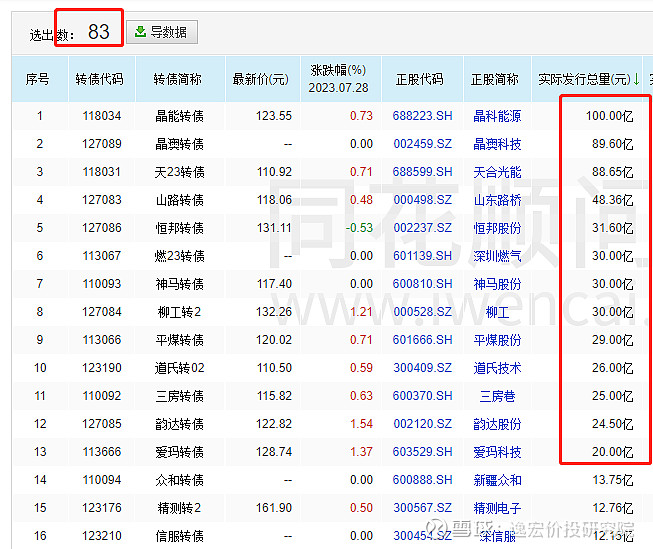This screenshot has height=549, width=653.
Task: Select issuance amount 100.00亿
Action: (610, 116)
